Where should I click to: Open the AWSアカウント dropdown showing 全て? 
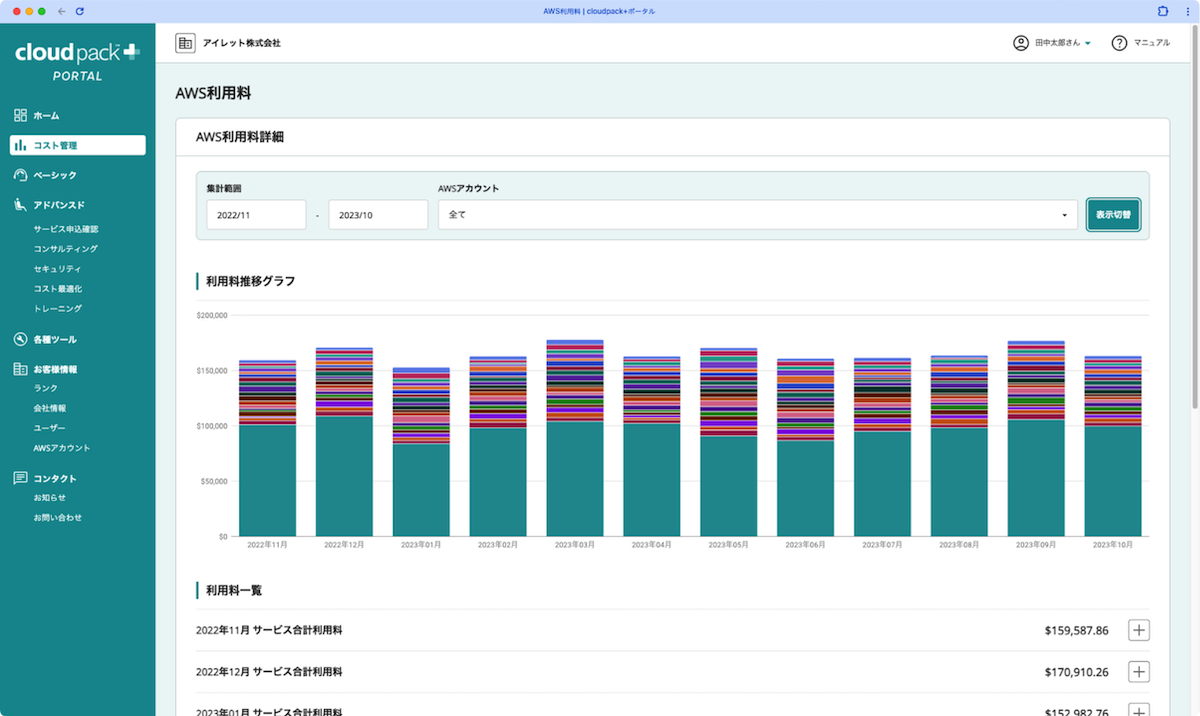pos(757,215)
